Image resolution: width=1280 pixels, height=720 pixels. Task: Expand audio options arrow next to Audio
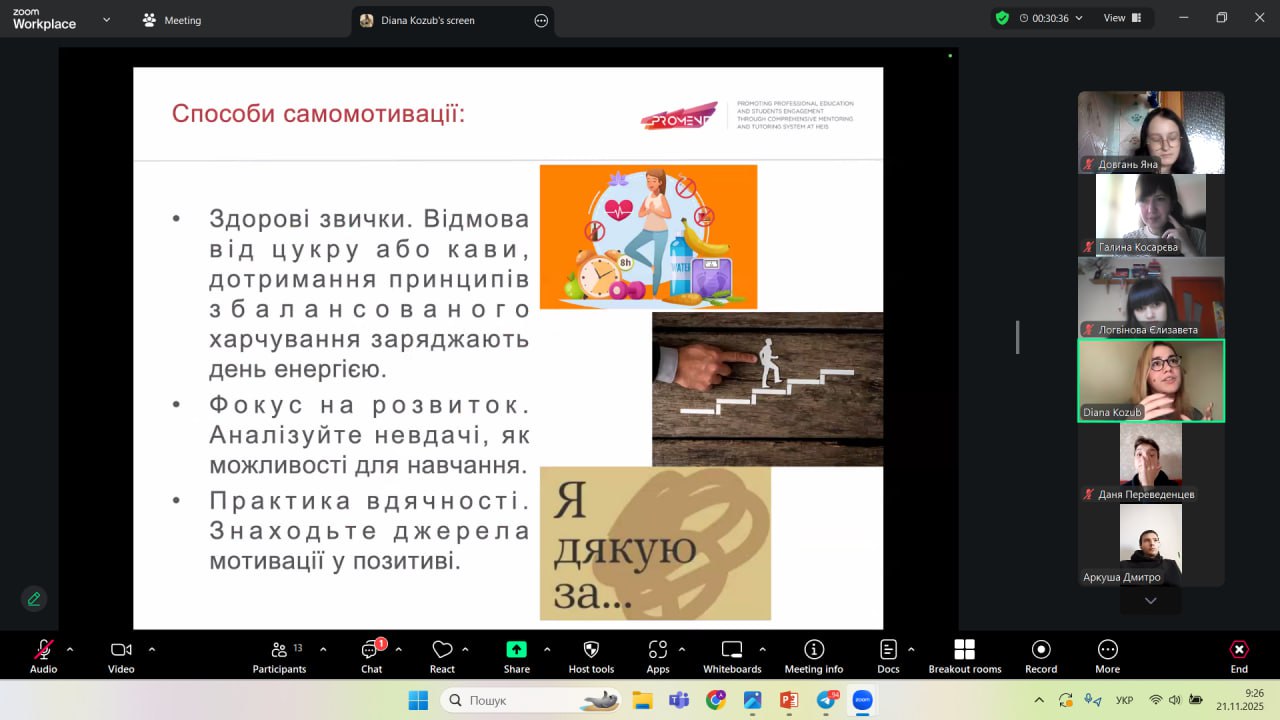click(x=70, y=649)
